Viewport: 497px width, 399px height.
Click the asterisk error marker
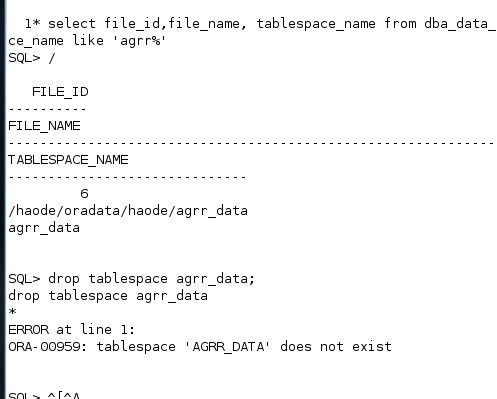(x=12, y=312)
